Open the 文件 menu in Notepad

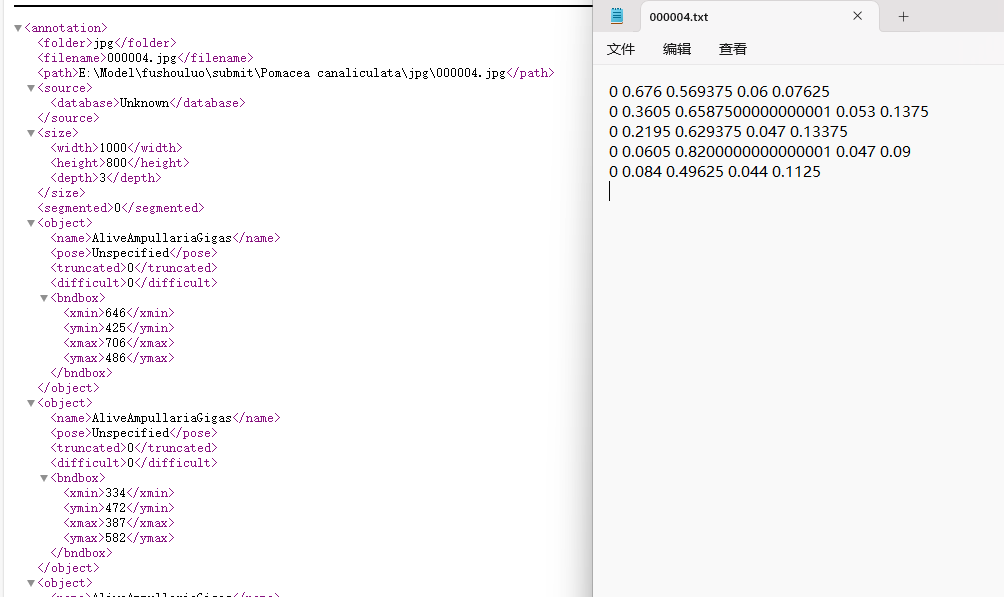(622, 48)
